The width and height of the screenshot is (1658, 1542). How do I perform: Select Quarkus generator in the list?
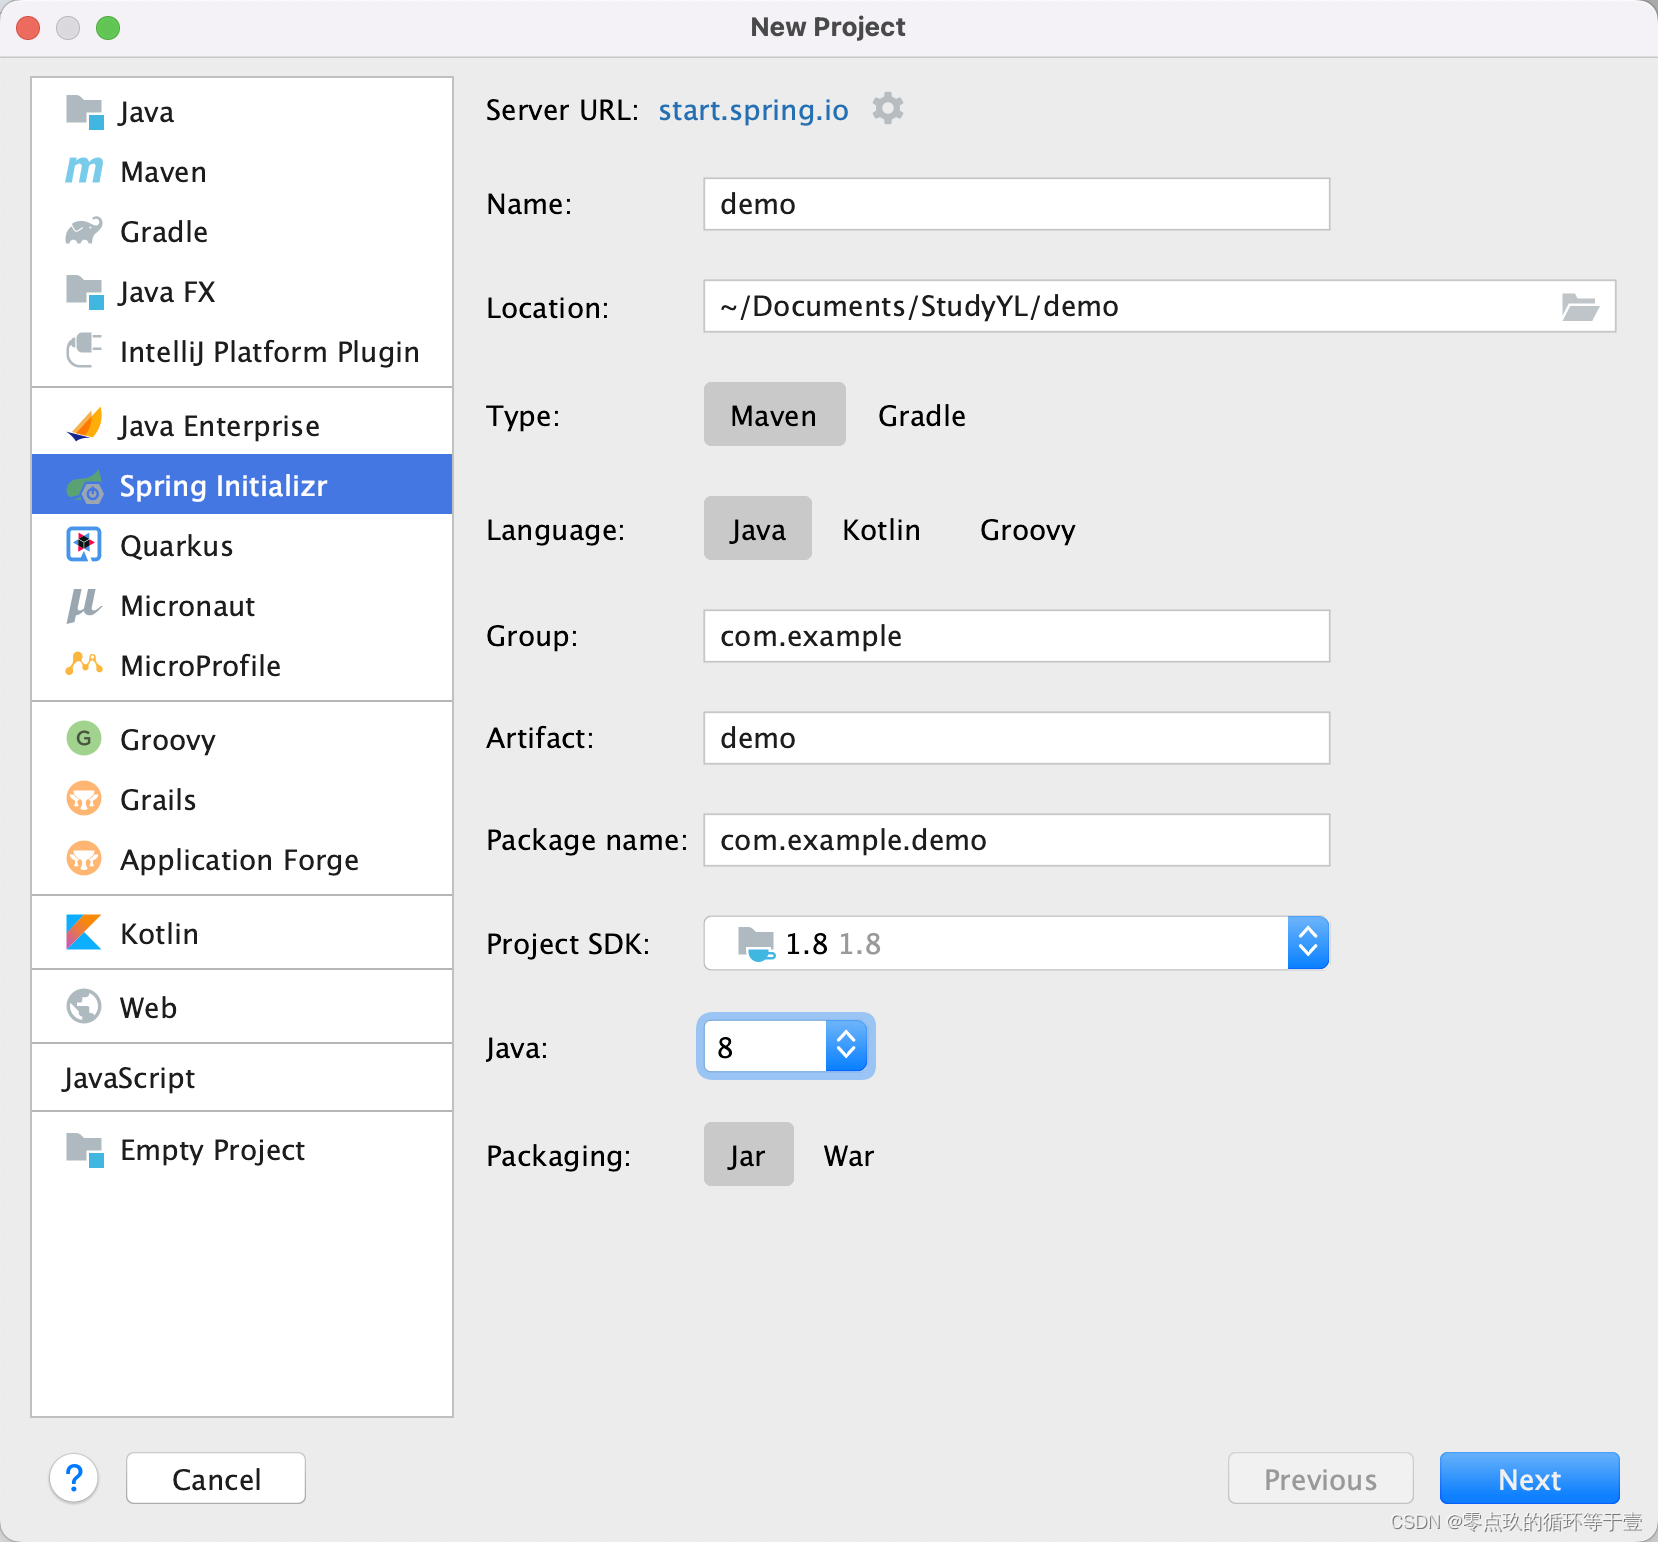coord(242,546)
